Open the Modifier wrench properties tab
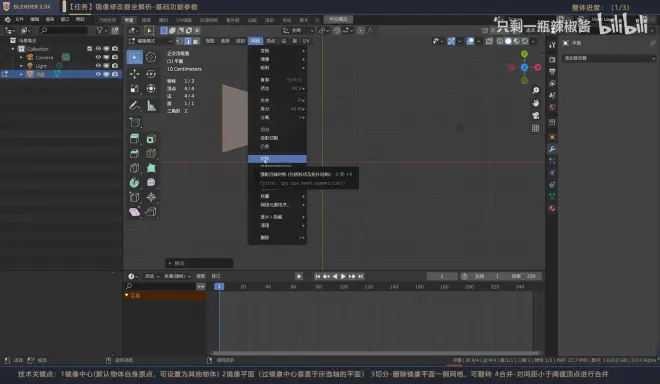 552,149
